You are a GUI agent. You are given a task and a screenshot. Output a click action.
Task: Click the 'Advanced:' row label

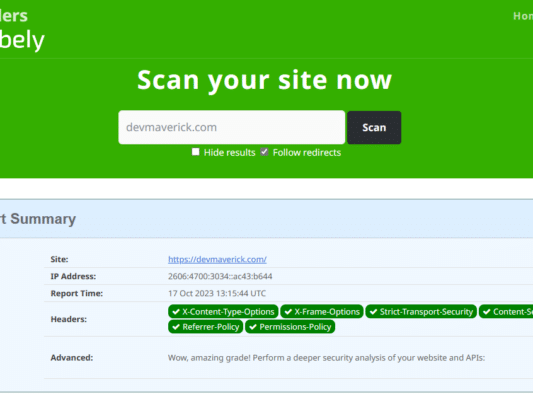(x=72, y=358)
